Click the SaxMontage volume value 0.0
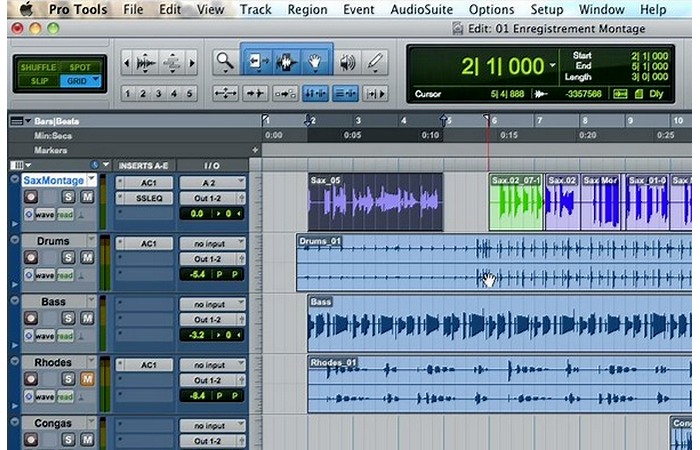700x450 pixels. coord(197,213)
